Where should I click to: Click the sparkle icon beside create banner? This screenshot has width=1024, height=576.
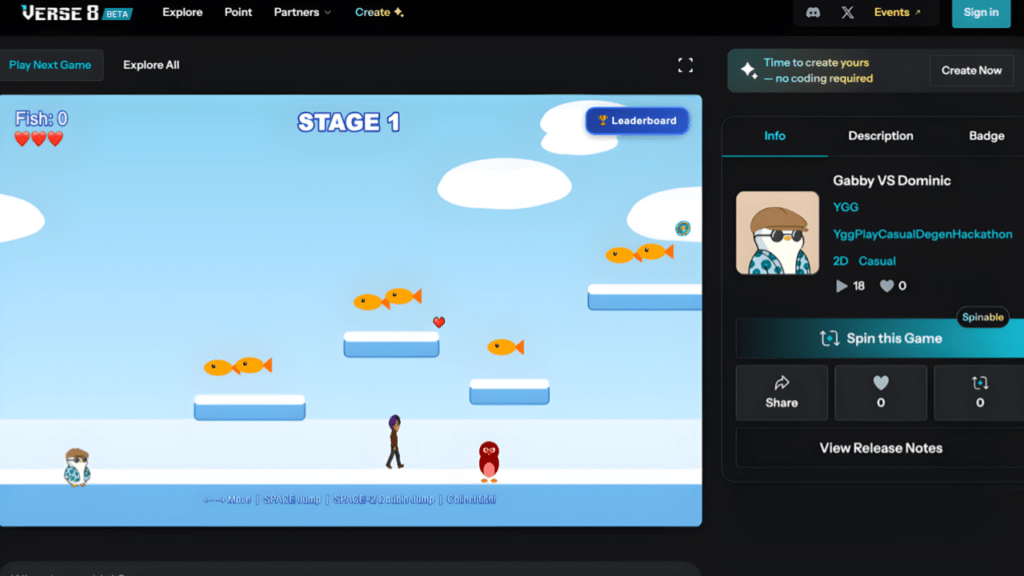coord(748,70)
